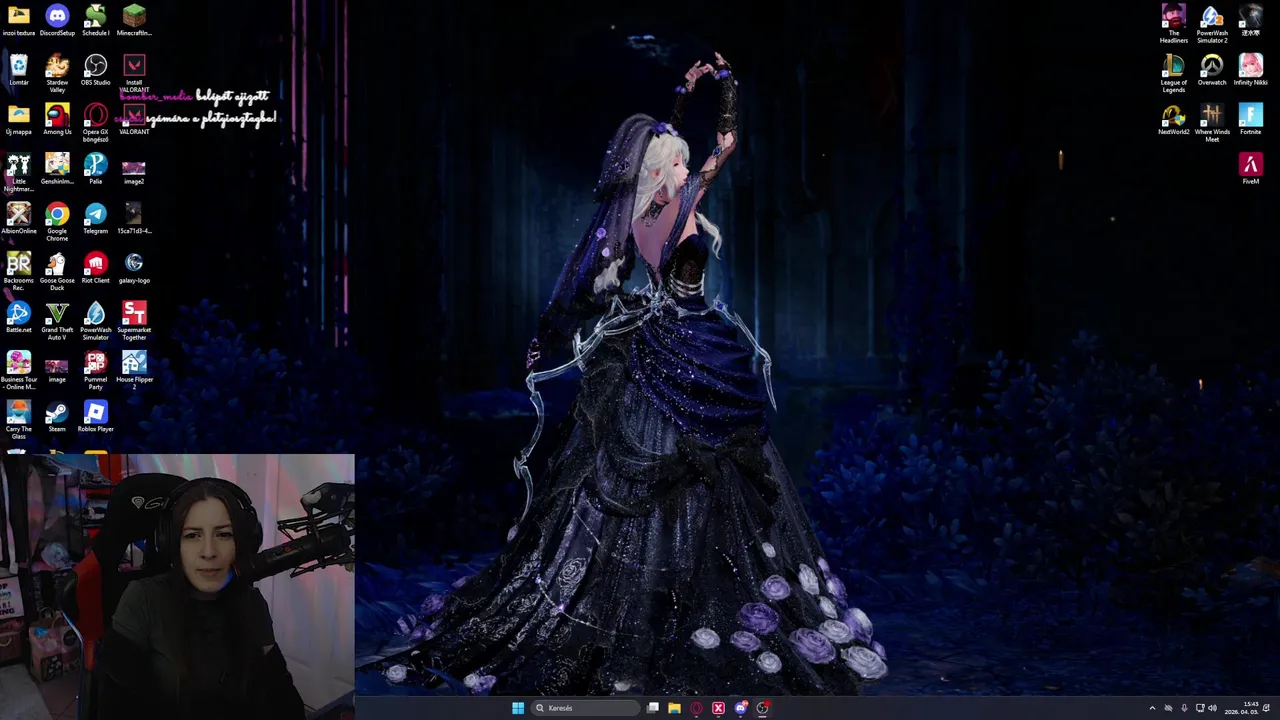
Task: Open network settings from the tray
Action: 1200,708
